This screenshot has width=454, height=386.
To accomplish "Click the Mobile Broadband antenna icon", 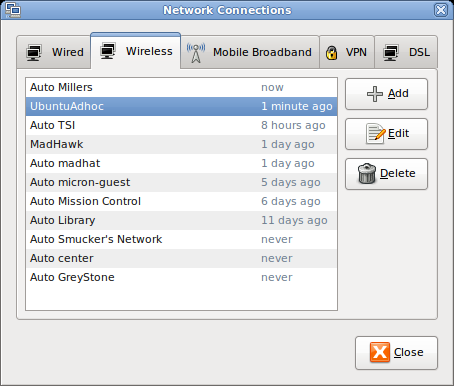I will click(x=196, y=53).
